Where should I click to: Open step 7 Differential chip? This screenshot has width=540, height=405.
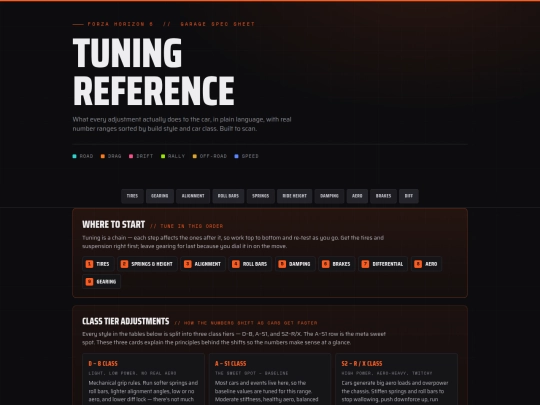click(x=383, y=264)
